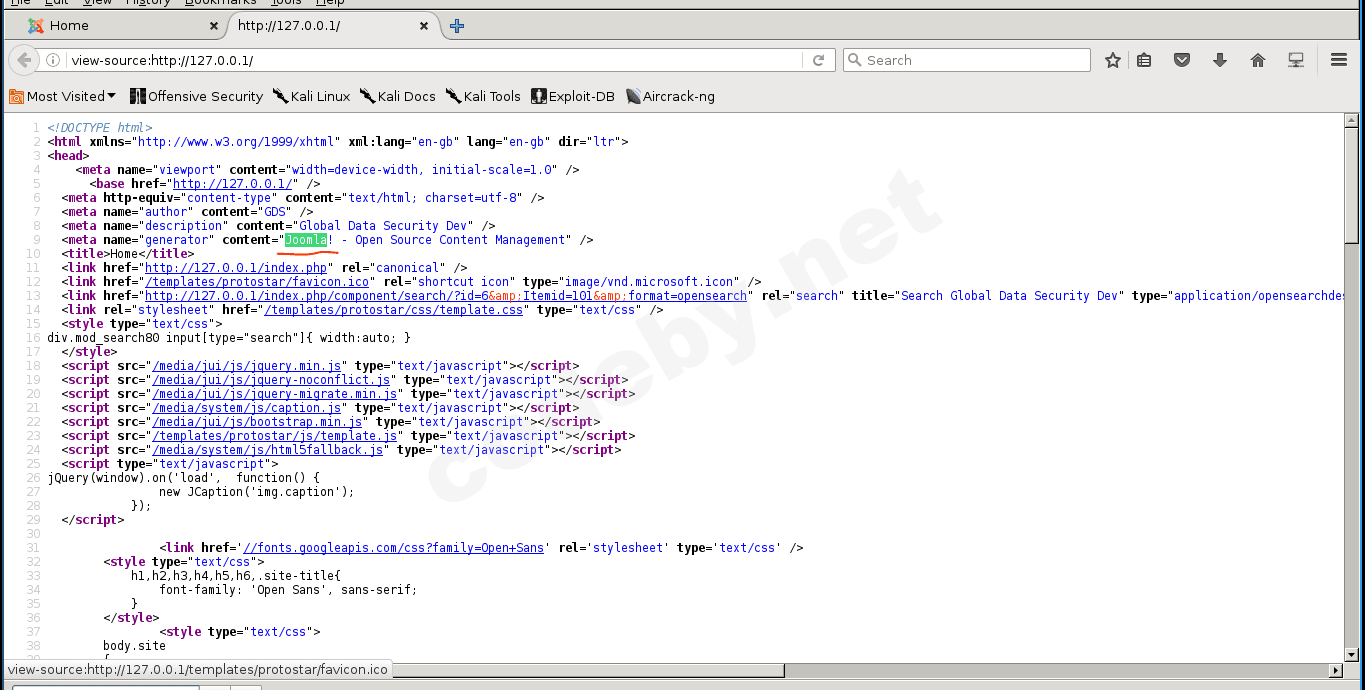Image resolution: width=1365 pixels, height=690 pixels.
Task: Reload the page with the refresh icon
Action: (818, 60)
